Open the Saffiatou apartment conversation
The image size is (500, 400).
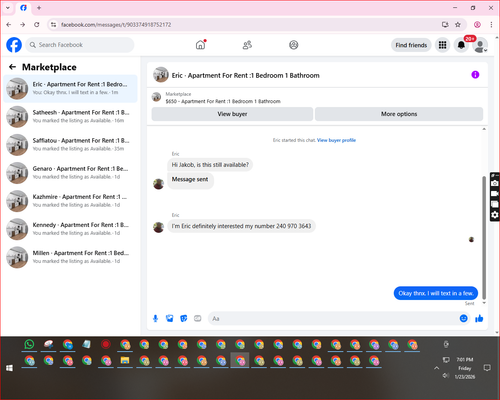click(70, 145)
